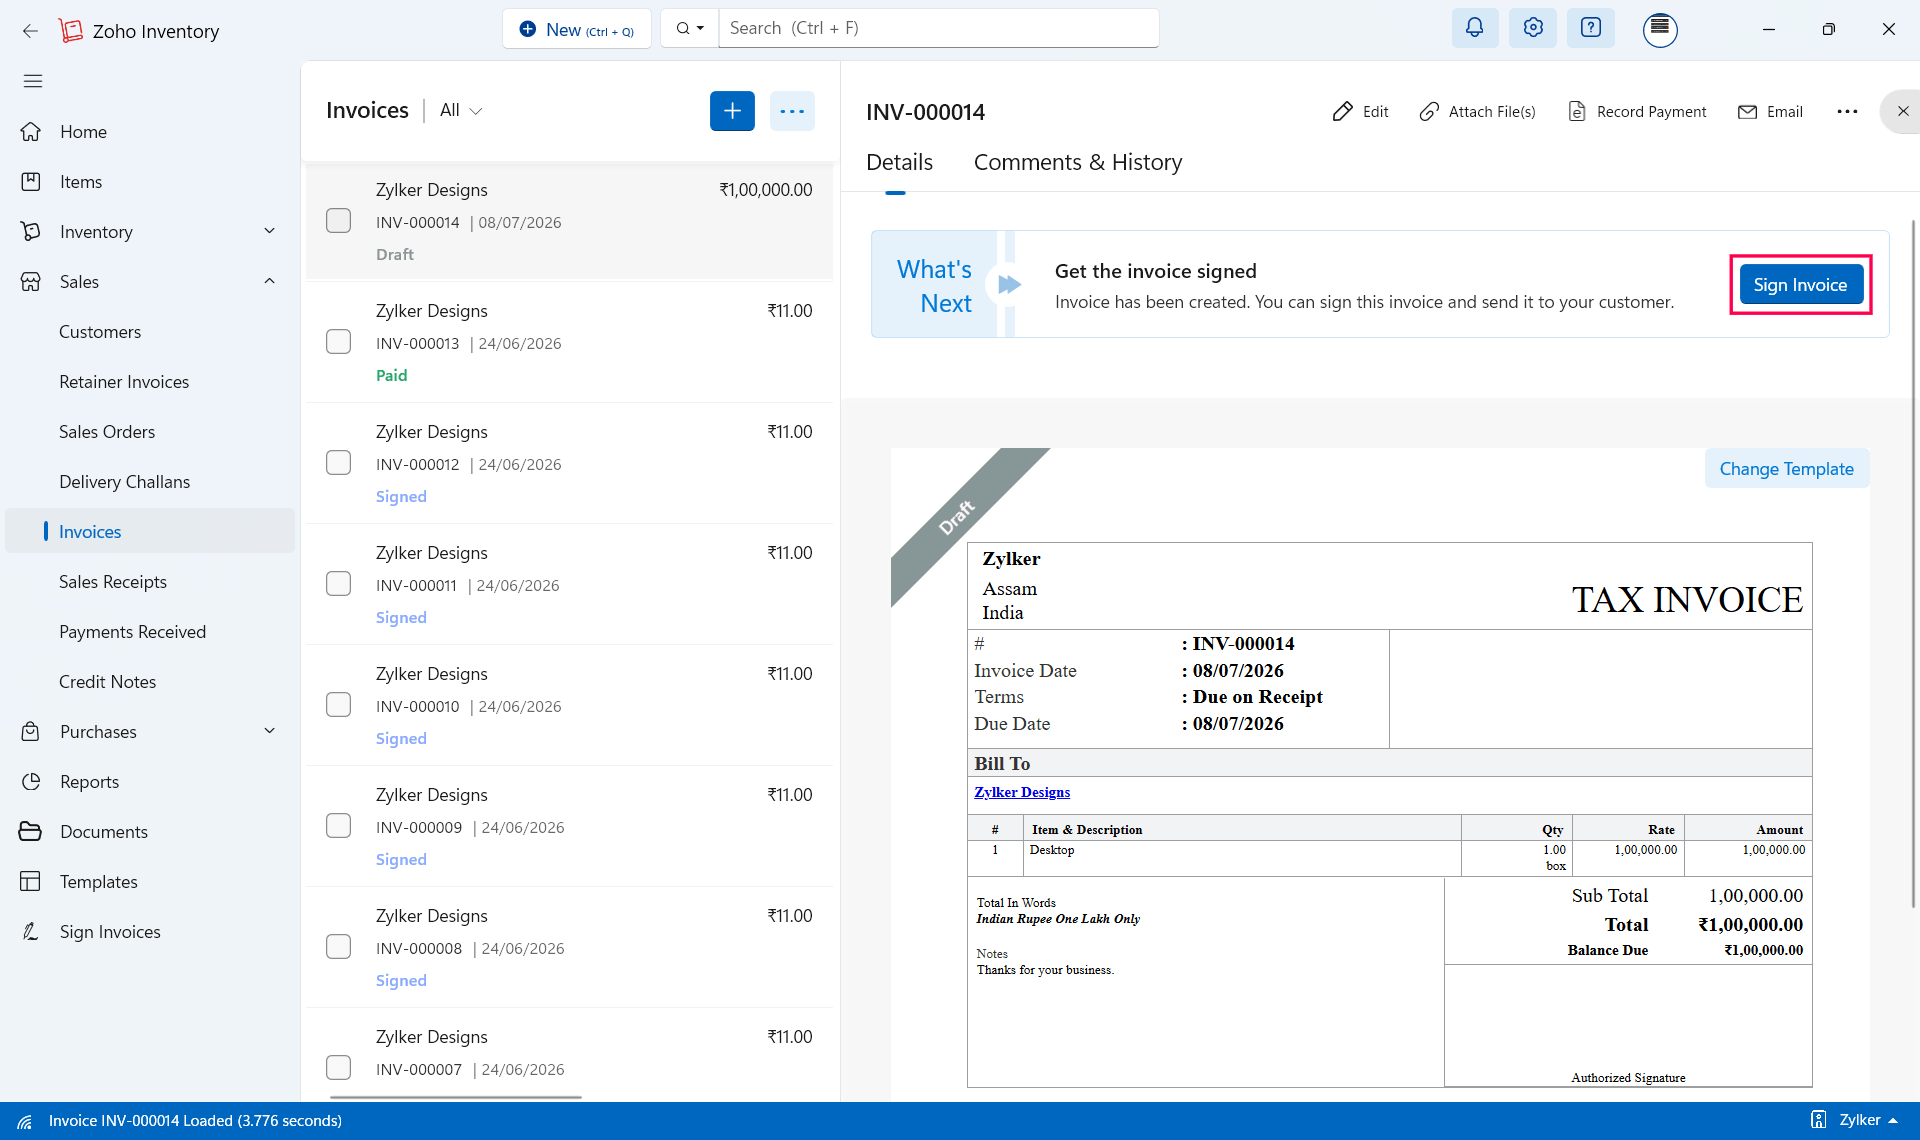Open Customers in Sales menu
Viewport: 1920px width, 1140px height.
point(100,332)
